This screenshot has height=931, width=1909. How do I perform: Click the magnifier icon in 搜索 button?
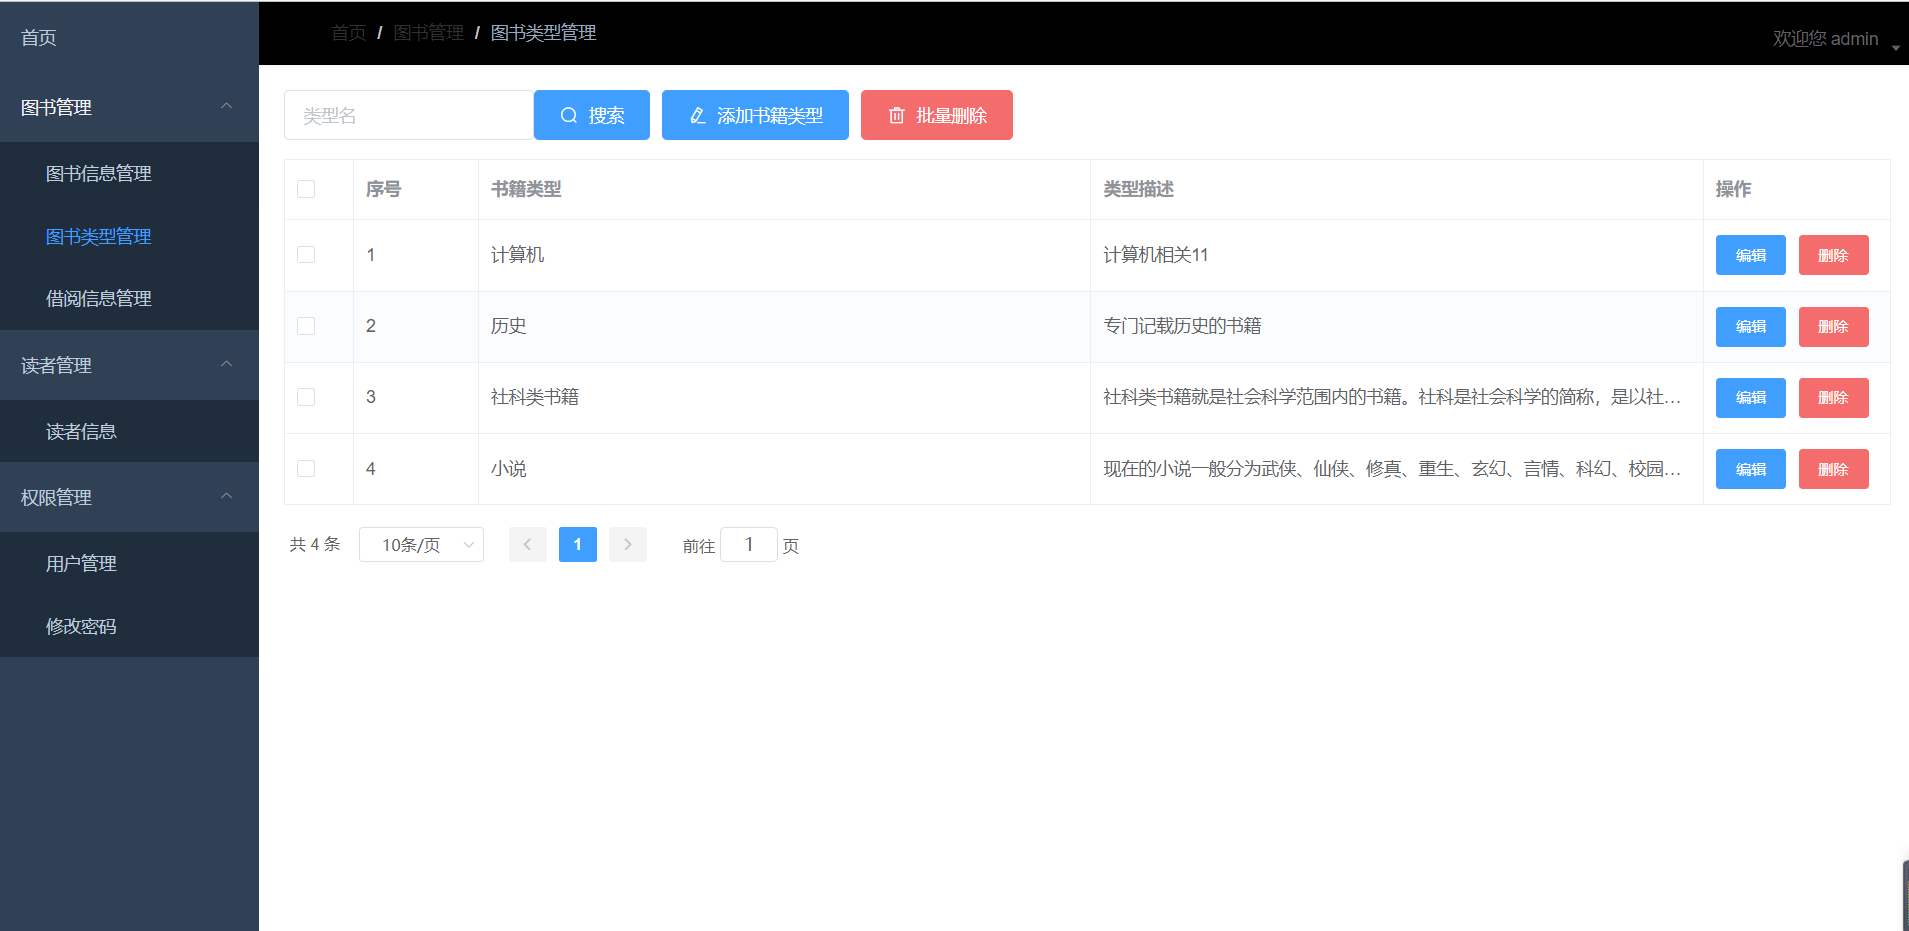pos(569,116)
